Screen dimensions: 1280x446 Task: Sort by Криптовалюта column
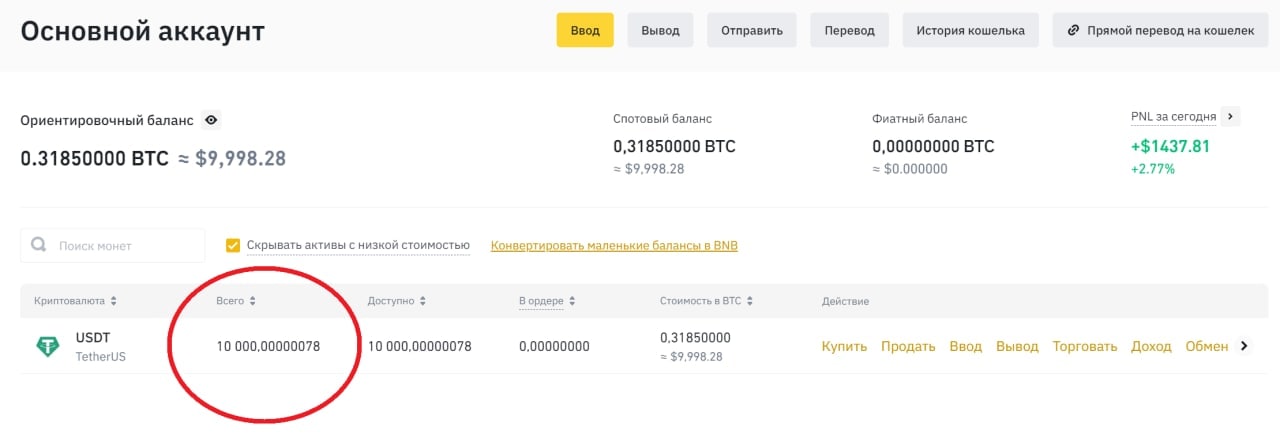click(x=114, y=301)
